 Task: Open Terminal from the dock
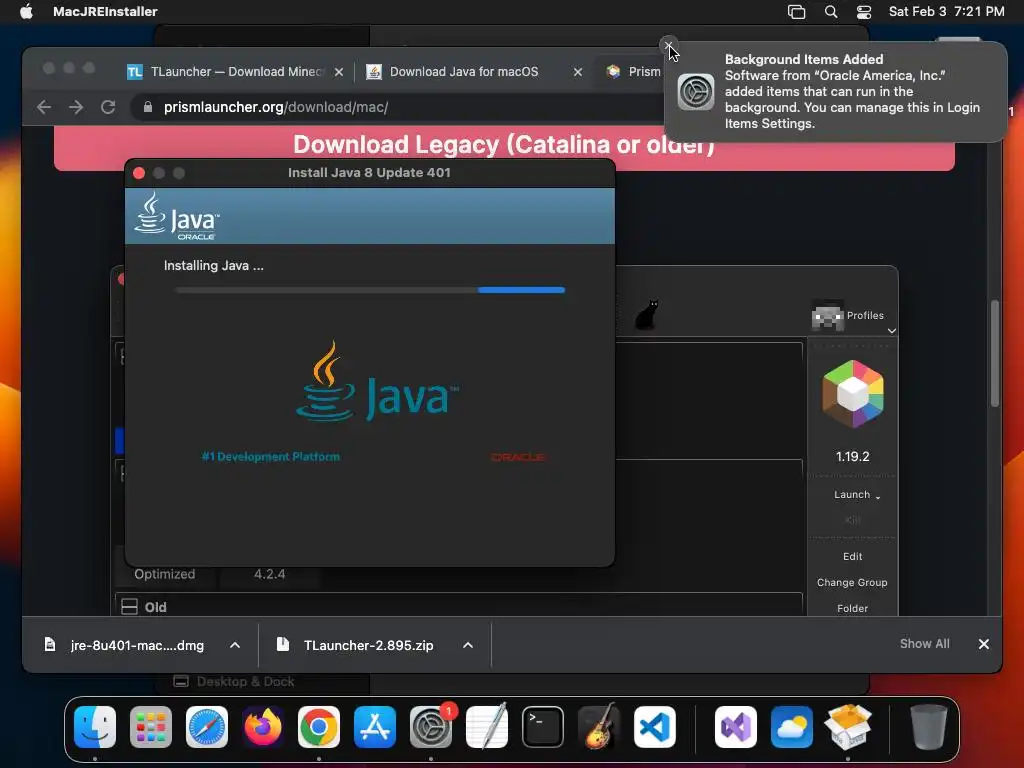pos(543,727)
